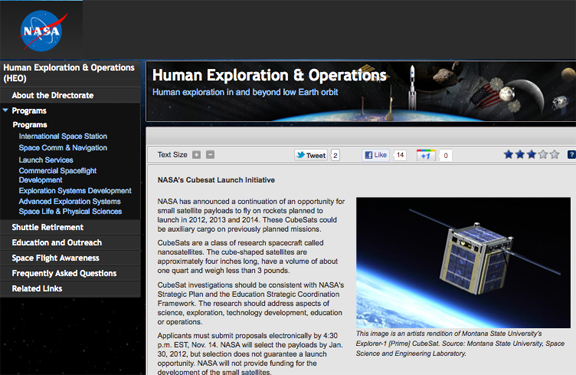Open Education and Outreach section

[57, 243]
